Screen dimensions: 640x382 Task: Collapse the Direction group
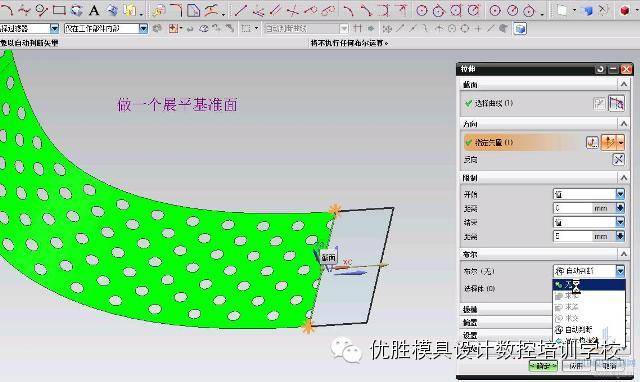click(x=624, y=123)
